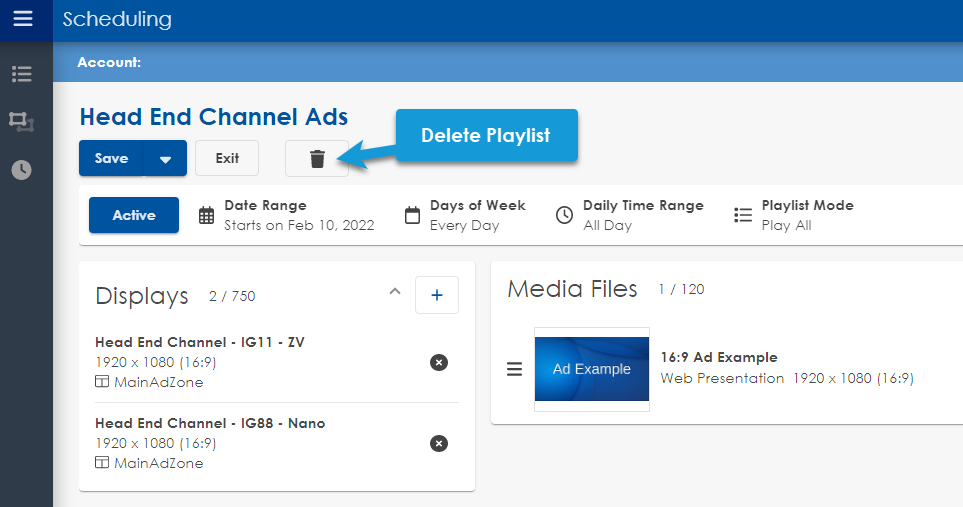Collapse the Displays panel
The height and width of the screenshot is (507, 963).
point(394,292)
